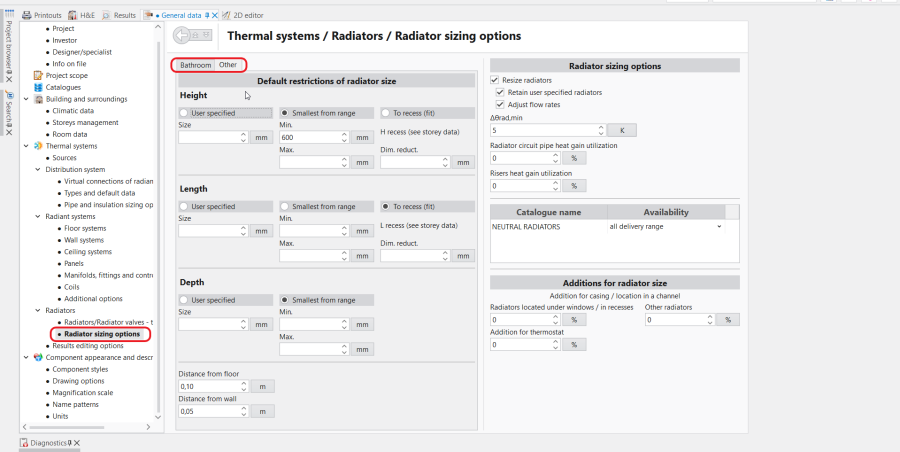Screen dimensions: 900x452
Task: Close the Project browser side panel
Action: pos(9,79)
